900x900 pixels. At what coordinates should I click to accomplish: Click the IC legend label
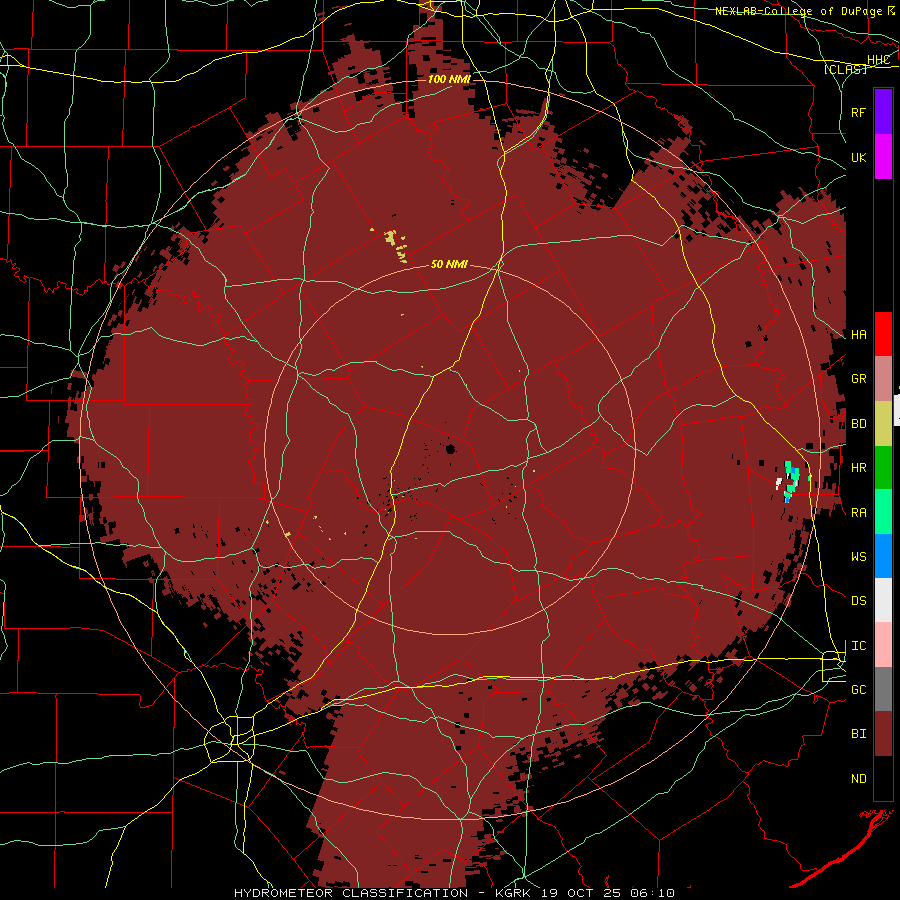point(858,646)
